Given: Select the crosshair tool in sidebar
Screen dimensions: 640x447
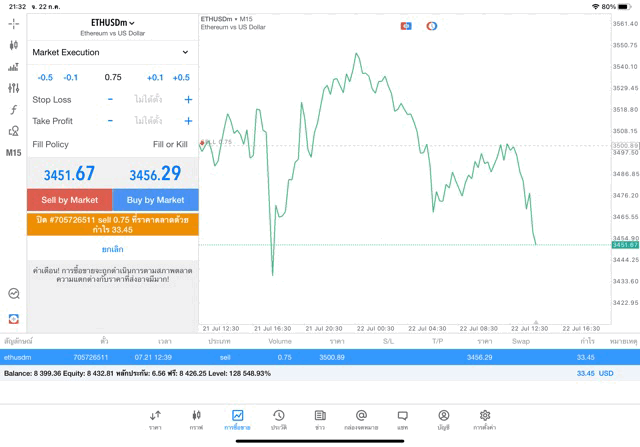Looking at the screenshot, I should coord(13,23).
